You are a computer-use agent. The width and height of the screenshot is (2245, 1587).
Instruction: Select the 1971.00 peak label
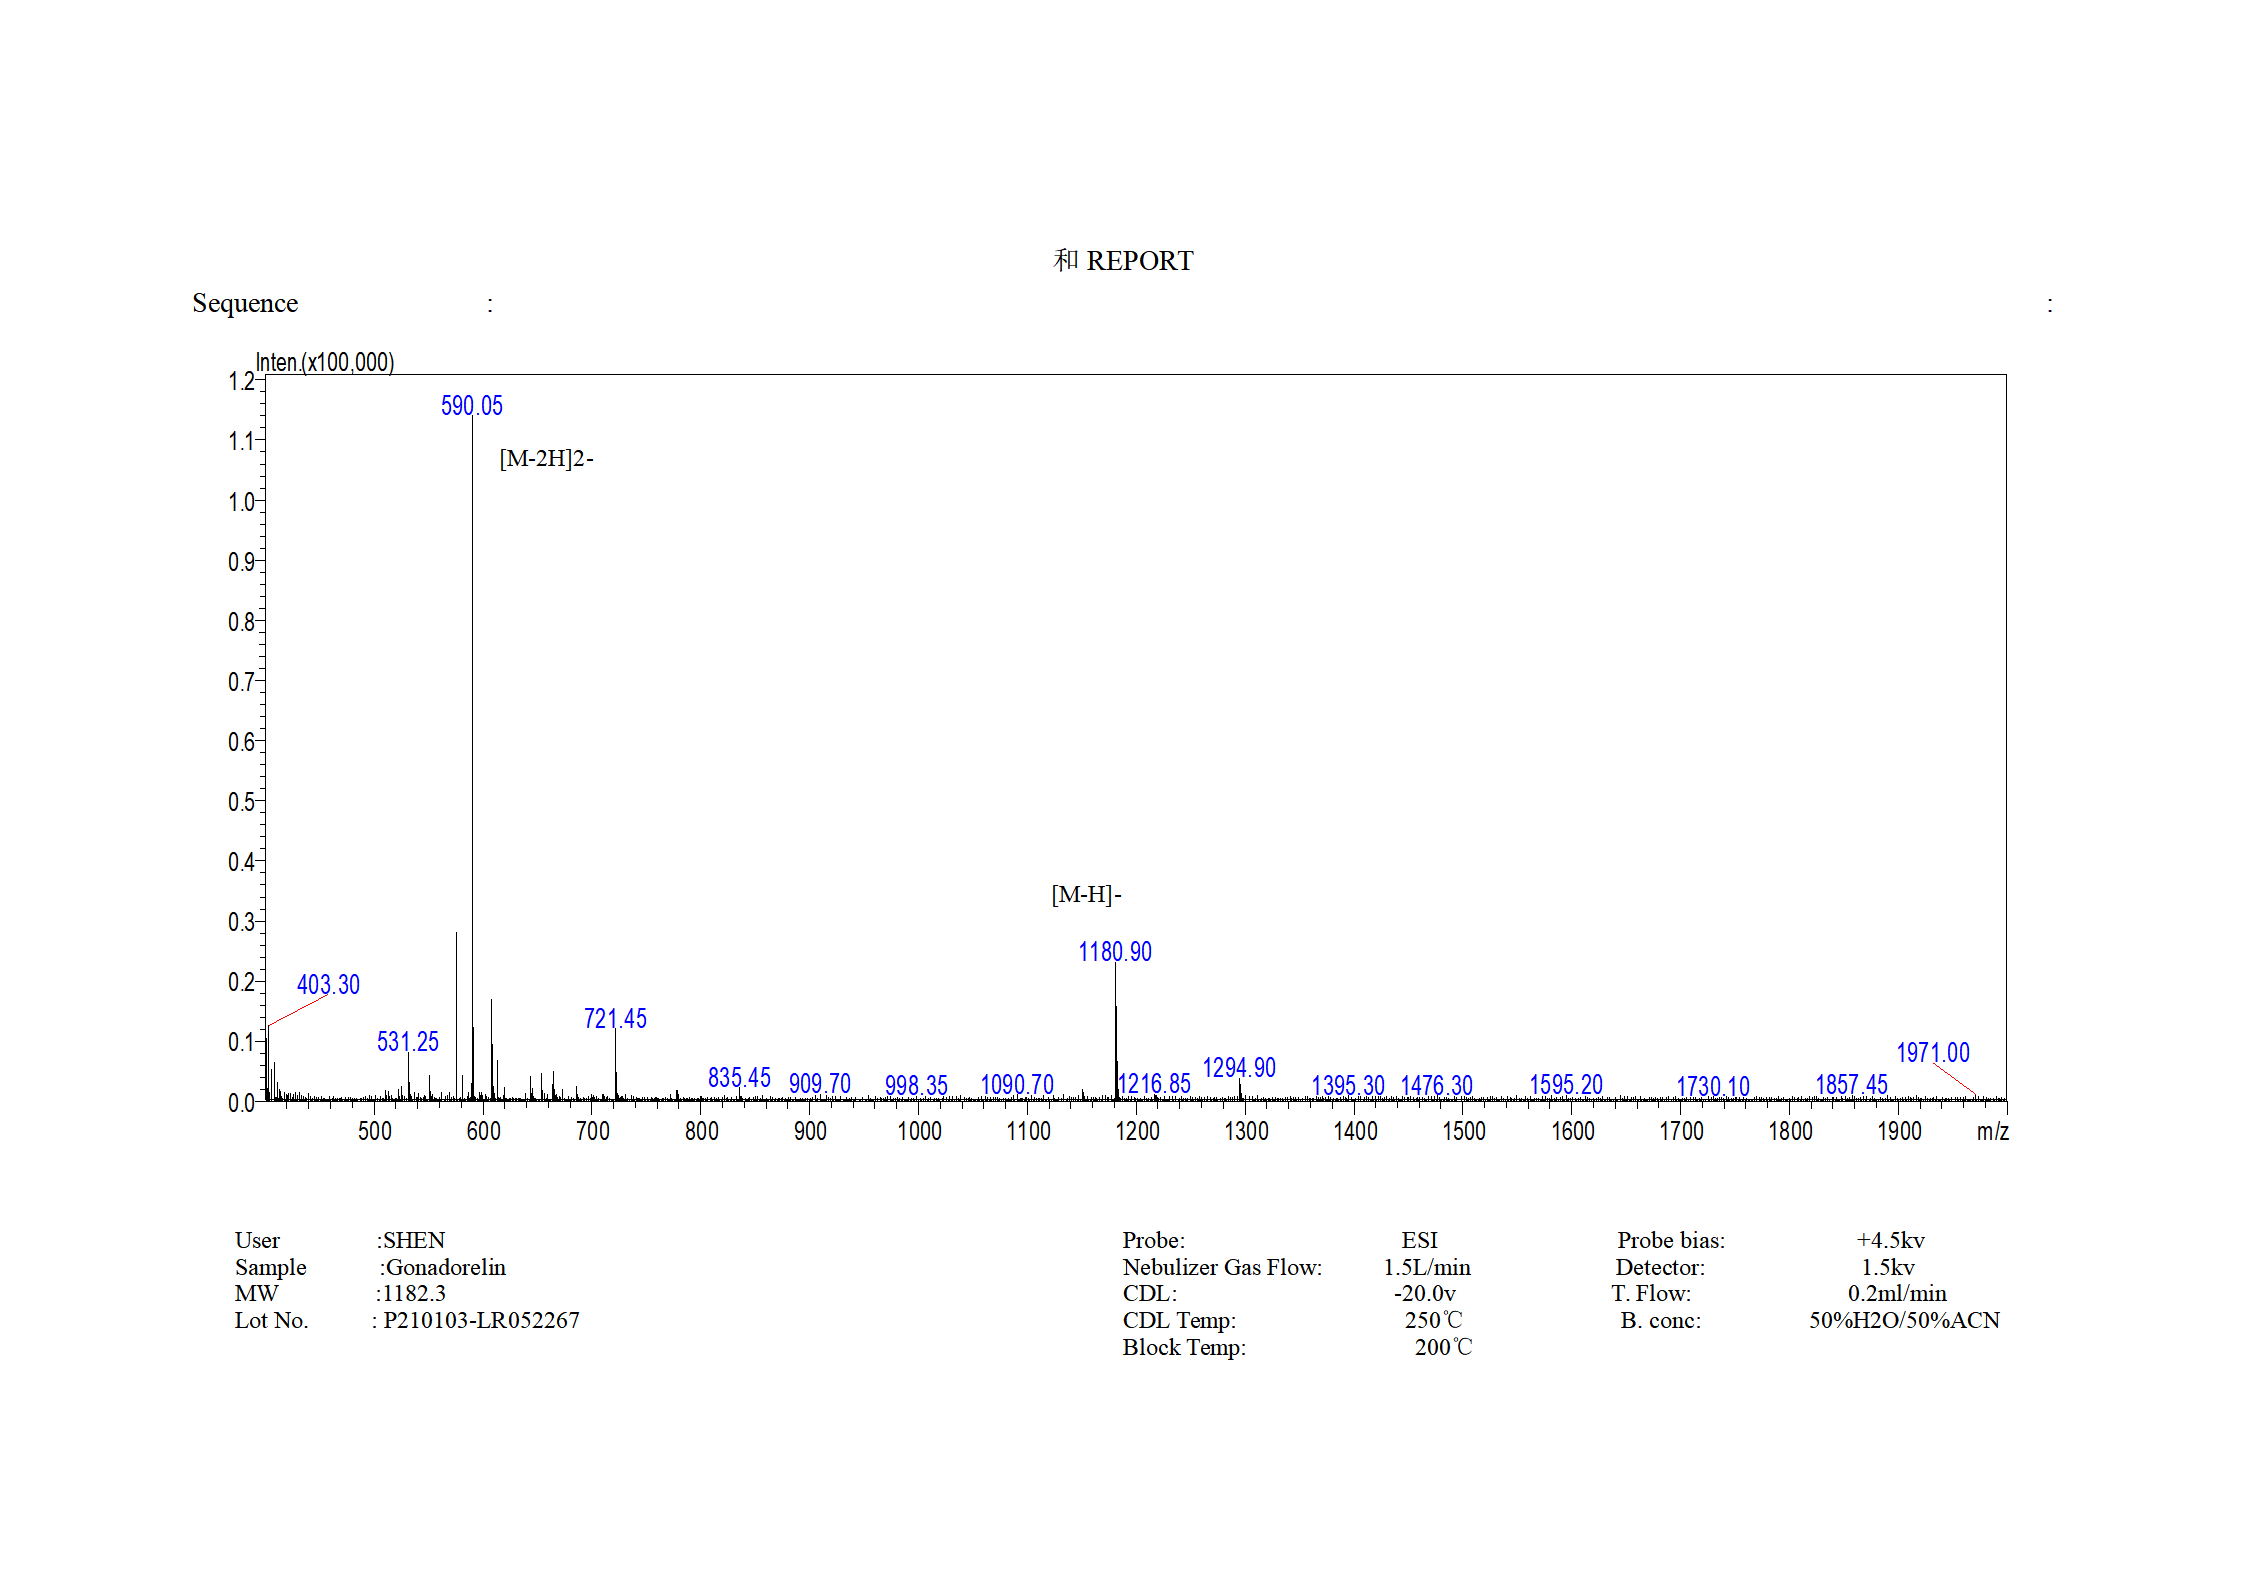[1931, 1052]
